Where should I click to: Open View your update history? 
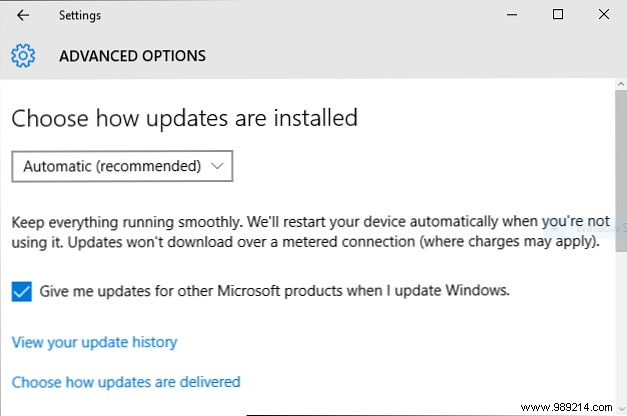(x=94, y=342)
